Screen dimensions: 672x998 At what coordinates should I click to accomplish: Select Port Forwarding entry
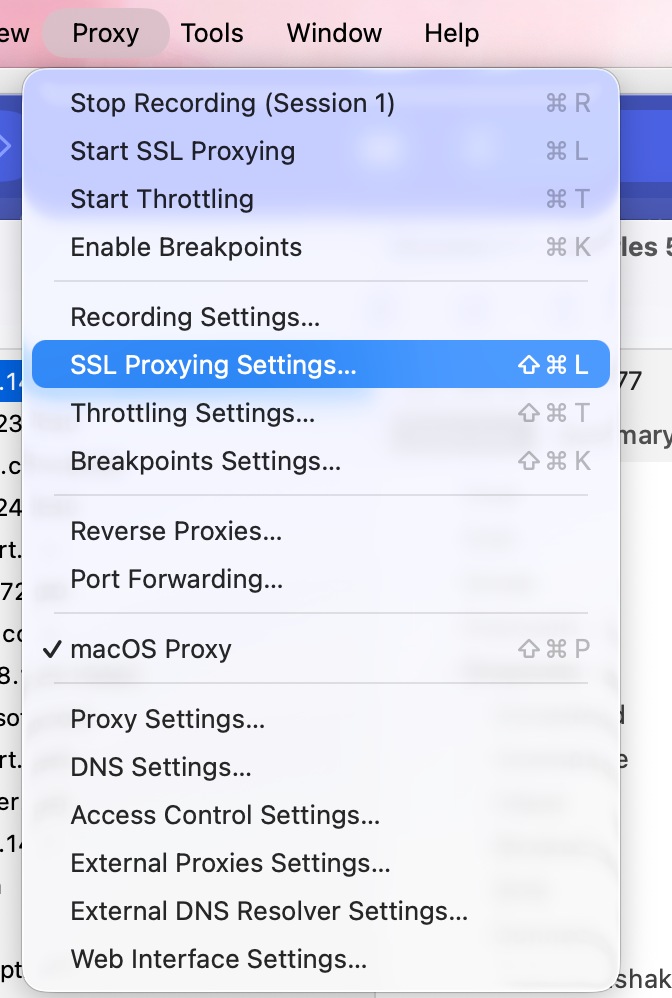(x=176, y=579)
